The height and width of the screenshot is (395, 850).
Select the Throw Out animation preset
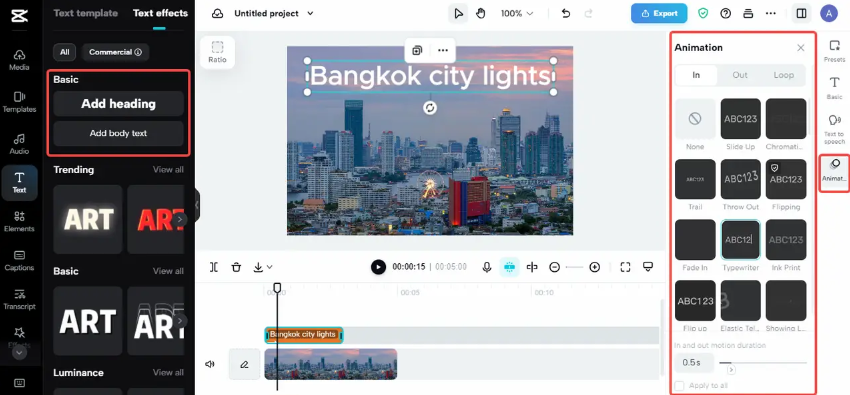tap(740, 179)
